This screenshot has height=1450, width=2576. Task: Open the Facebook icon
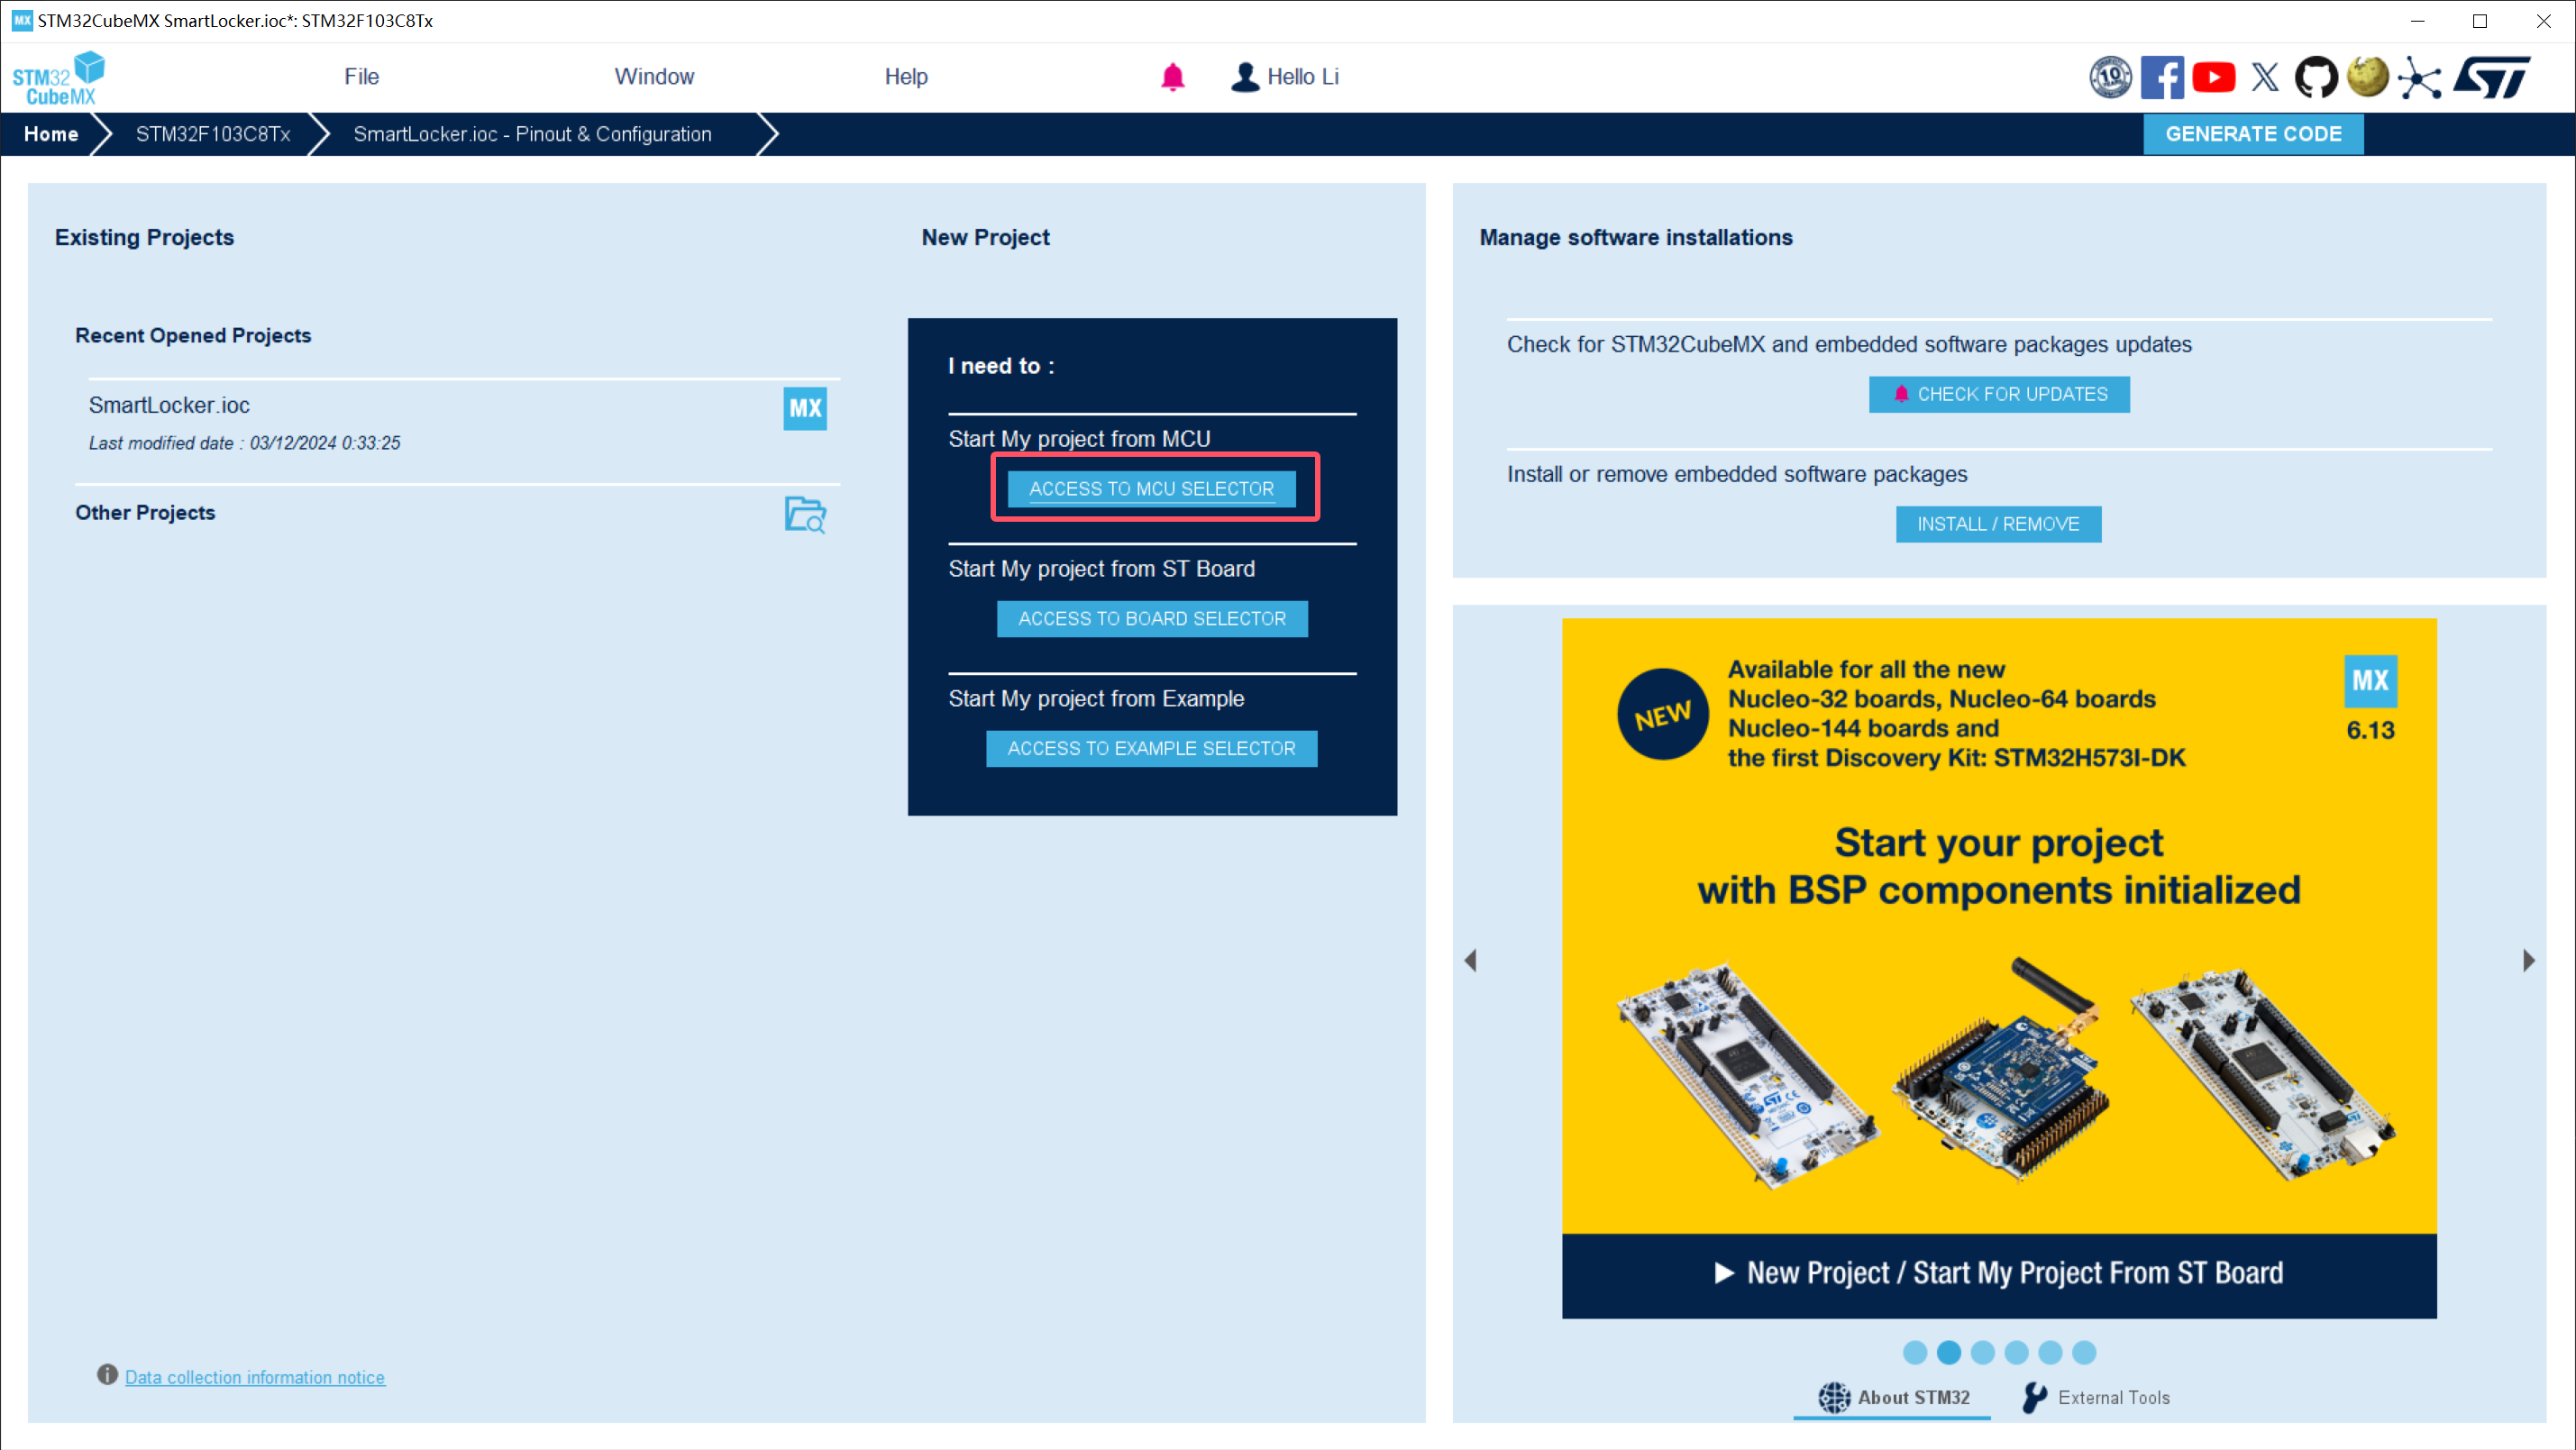(x=2161, y=77)
